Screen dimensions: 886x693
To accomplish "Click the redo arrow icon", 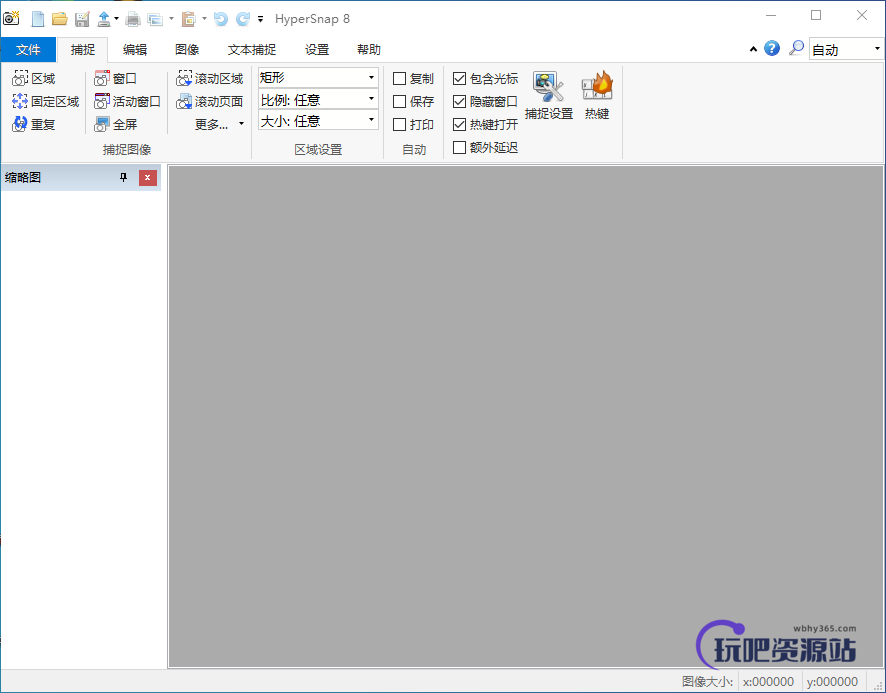I will pyautogui.click(x=243, y=19).
